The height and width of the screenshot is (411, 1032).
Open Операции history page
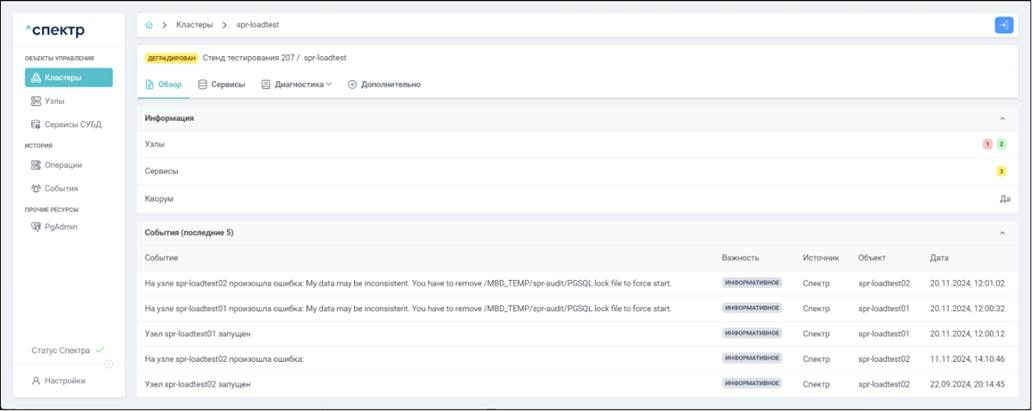tap(62, 165)
